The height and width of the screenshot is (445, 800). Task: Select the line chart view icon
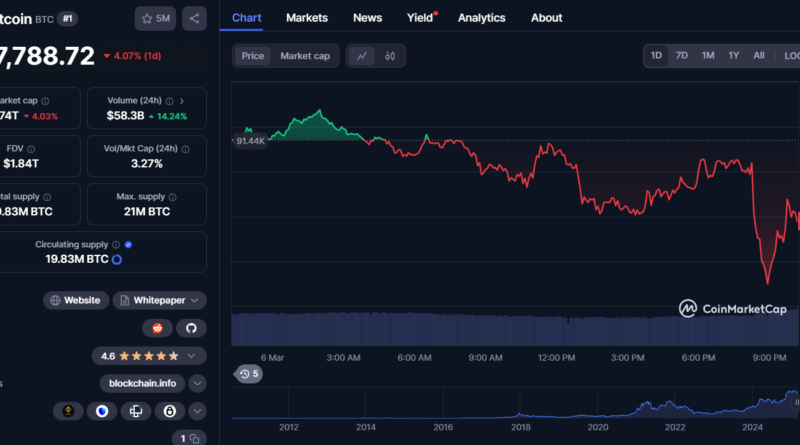(360, 56)
